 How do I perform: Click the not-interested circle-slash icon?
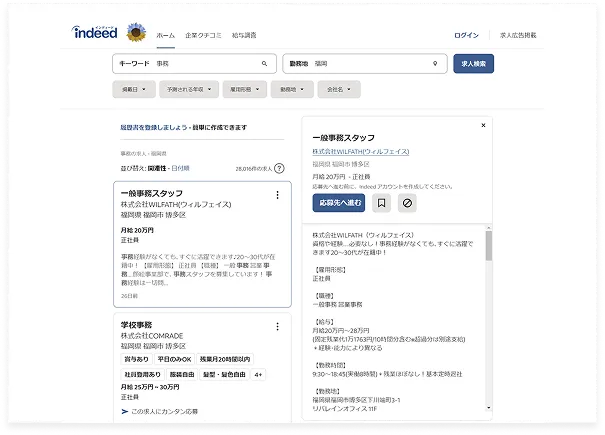point(407,203)
